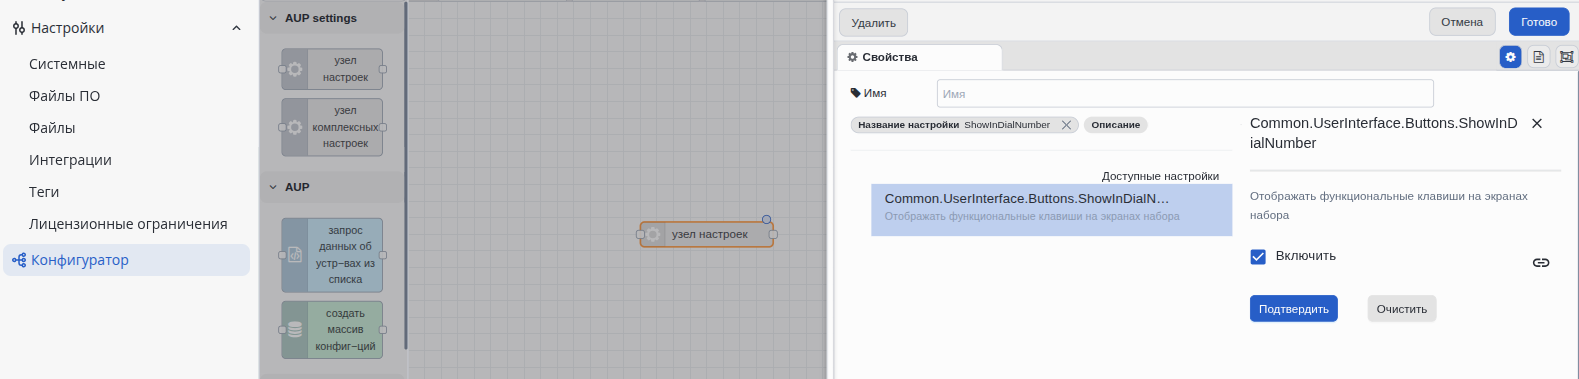Click the Подтвердить button
The image size is (1579, 379).
(x=1293, y=309)
